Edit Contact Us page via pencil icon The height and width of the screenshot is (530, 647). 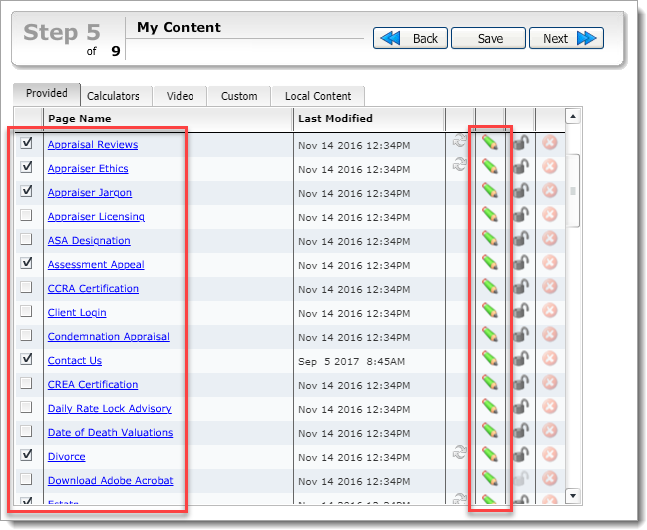pos(490,359)
